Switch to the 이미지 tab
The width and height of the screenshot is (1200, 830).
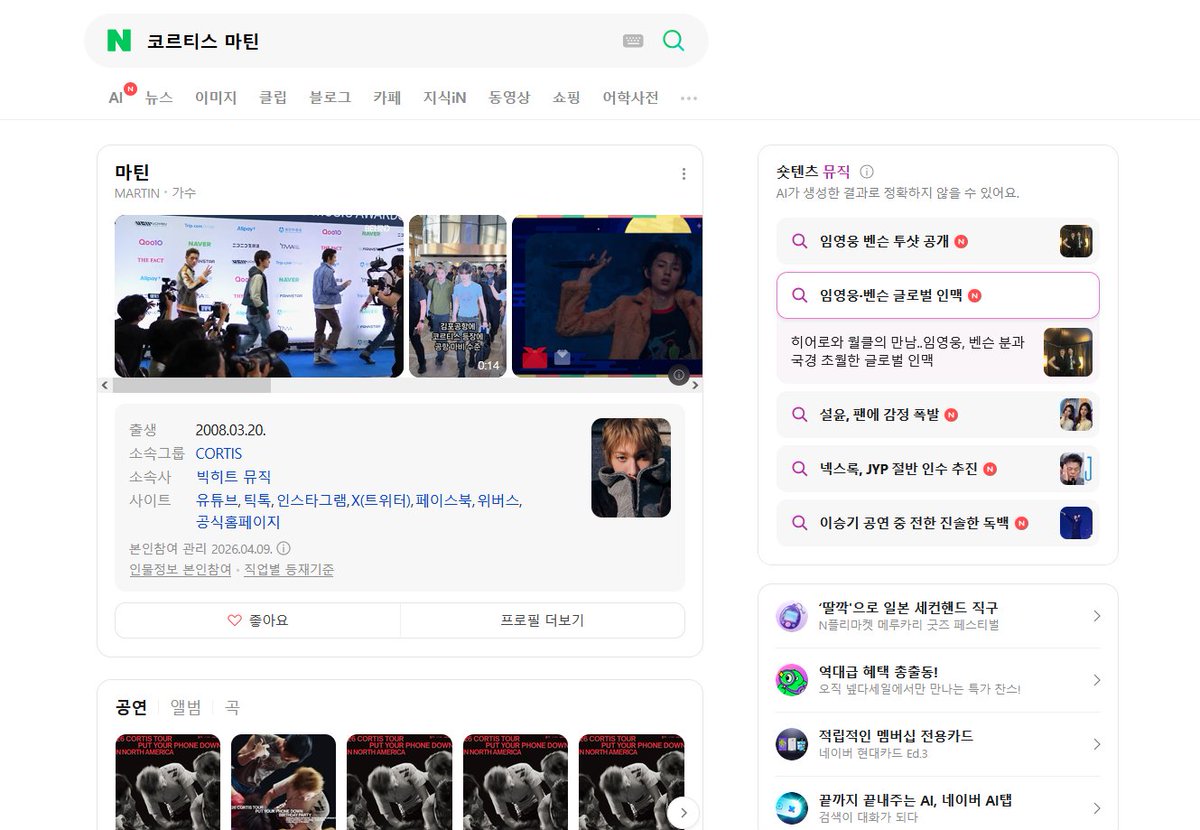[216, 98]
